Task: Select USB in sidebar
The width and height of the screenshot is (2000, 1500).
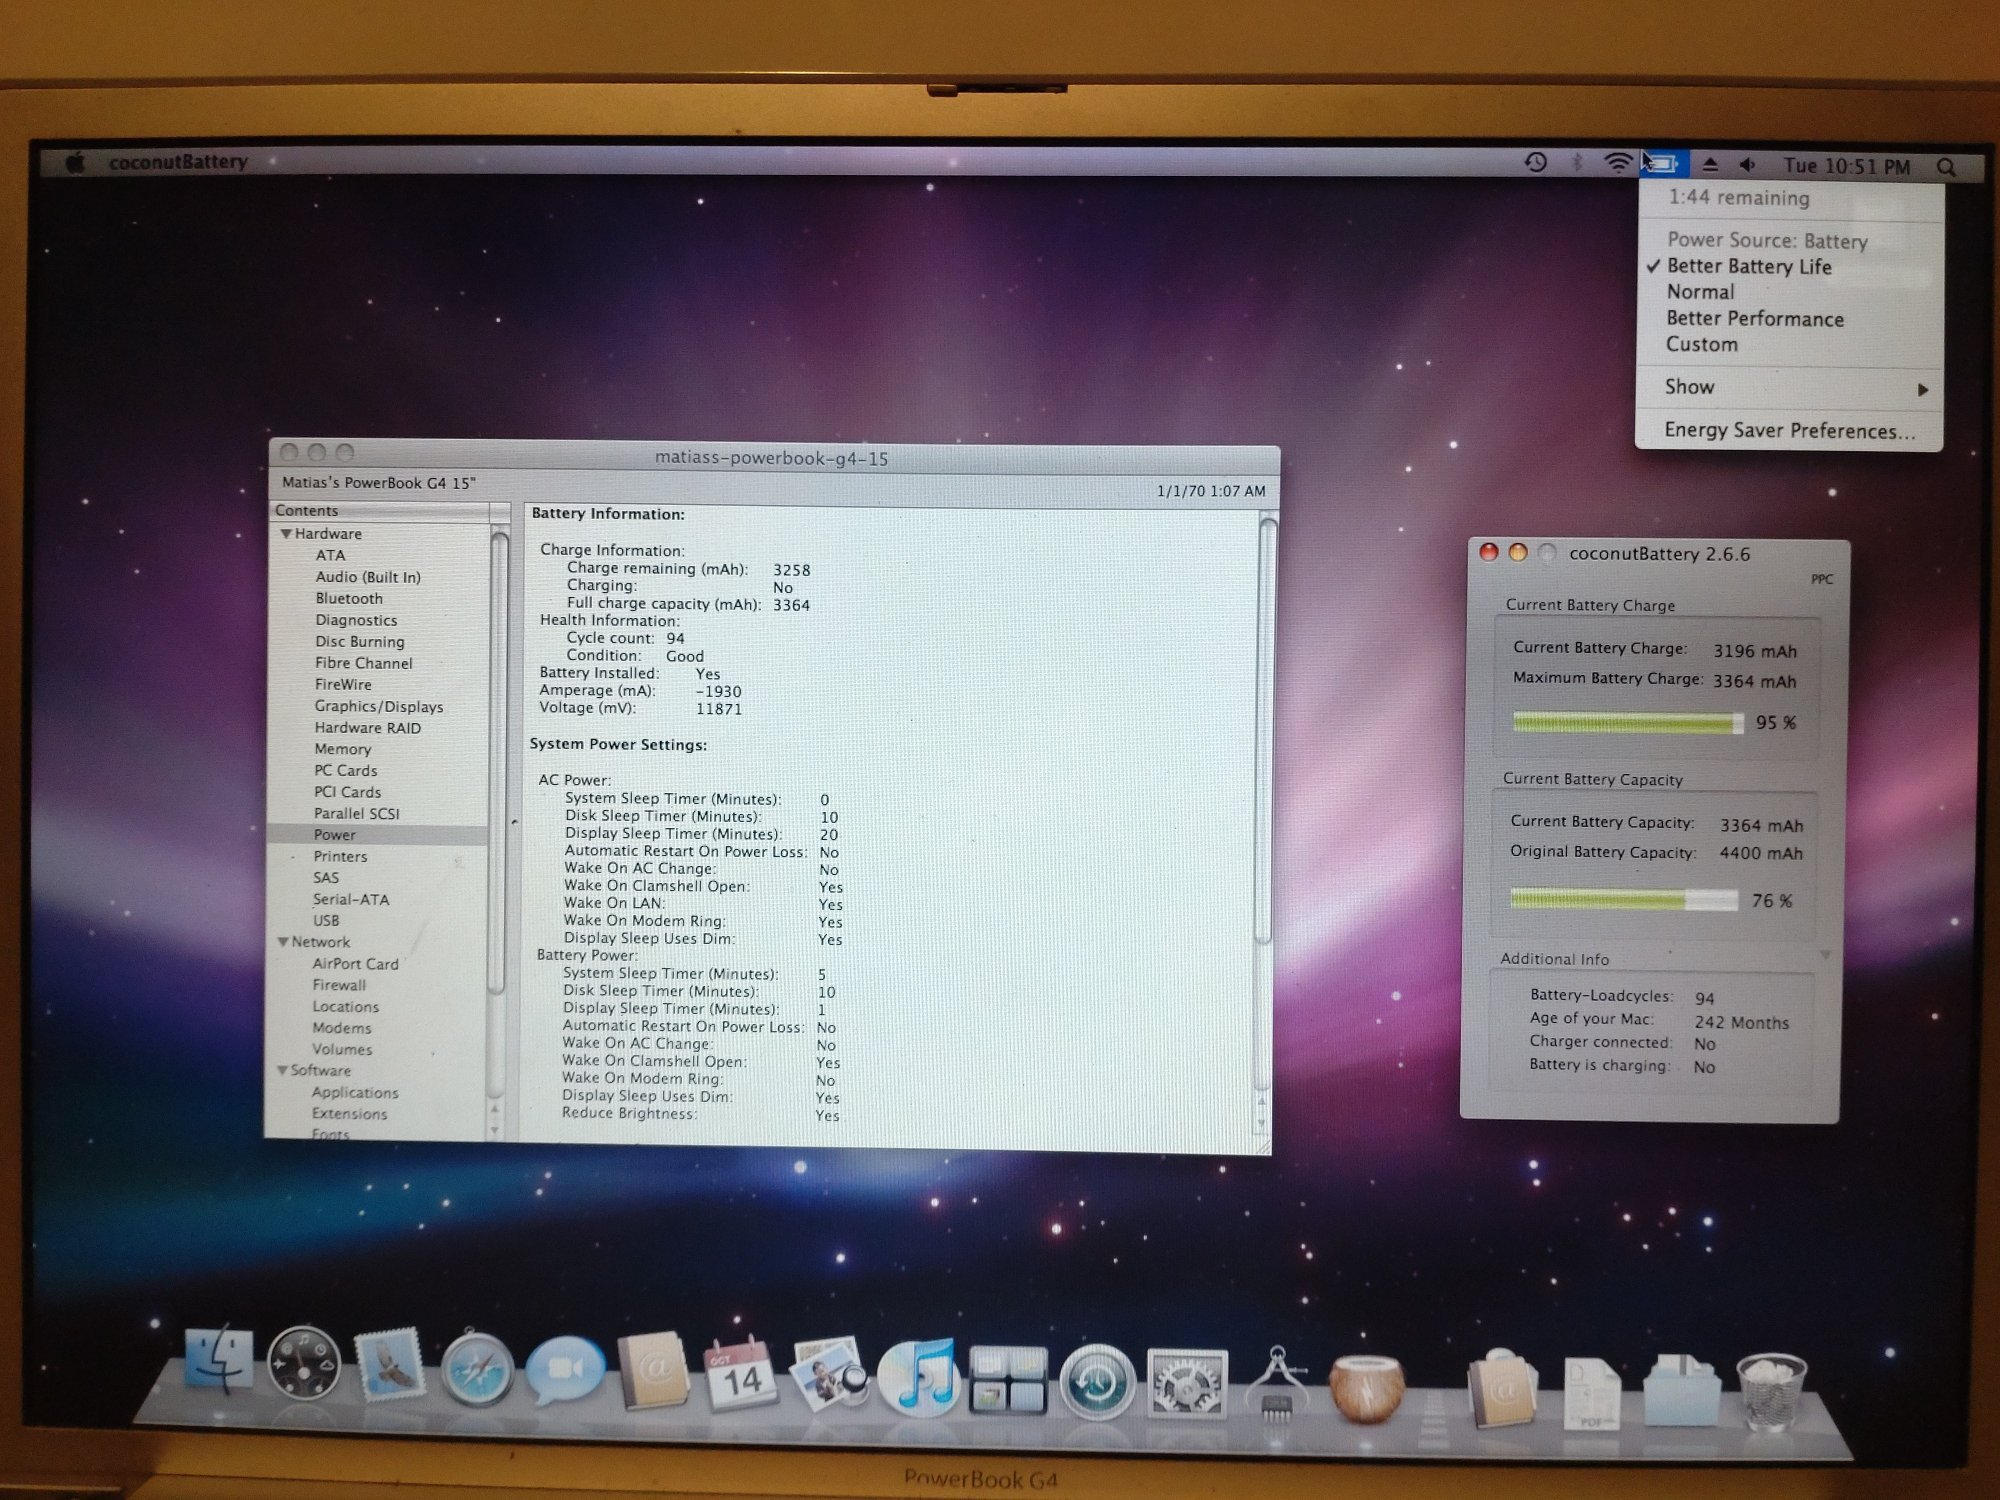Action: 326,921
